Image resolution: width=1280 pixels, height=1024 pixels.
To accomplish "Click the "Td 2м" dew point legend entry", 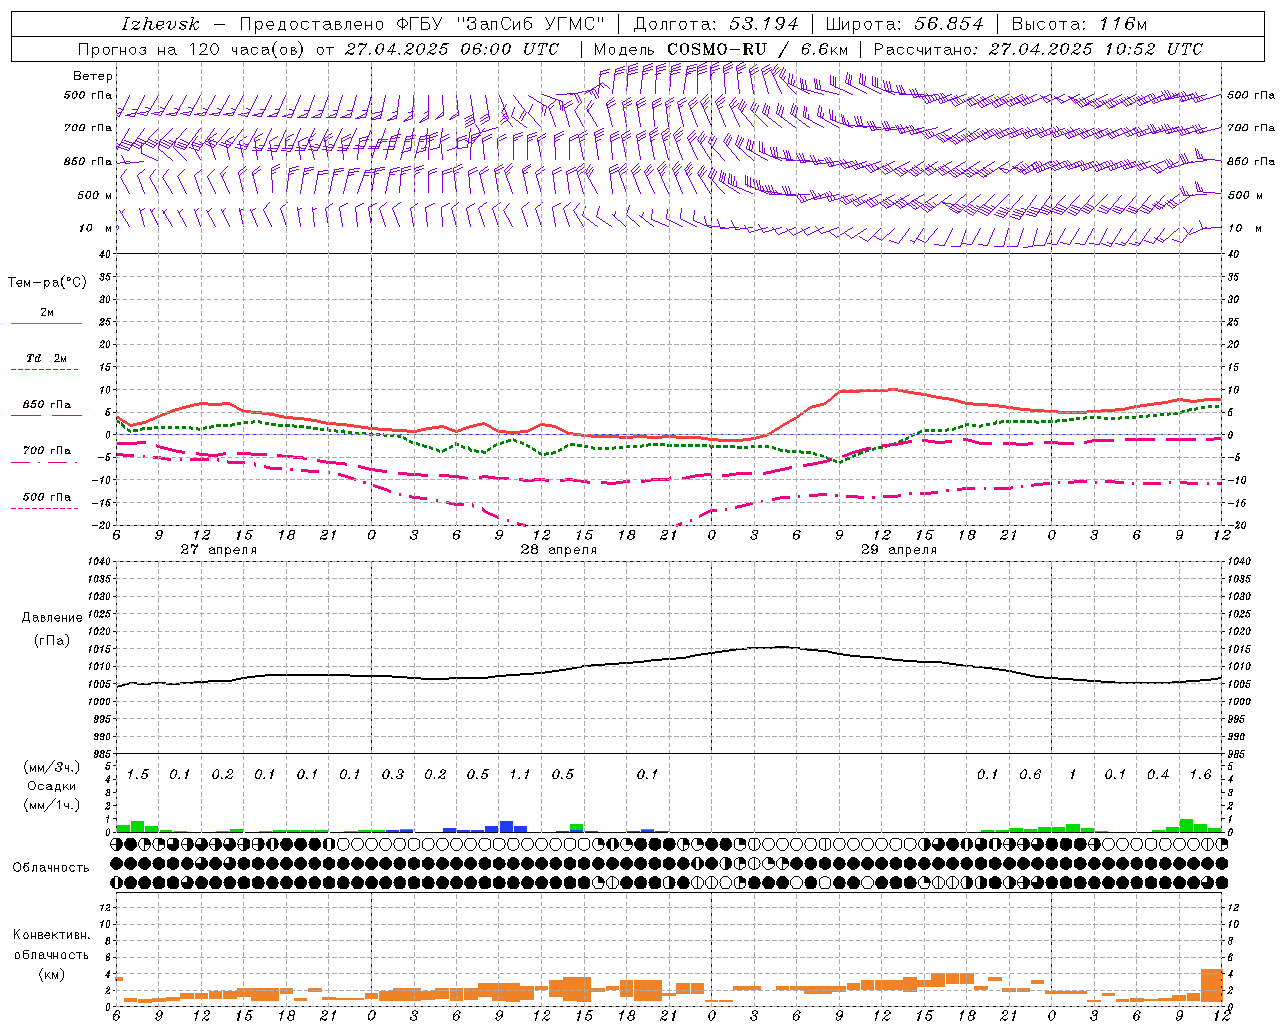I will coord(47,358).
